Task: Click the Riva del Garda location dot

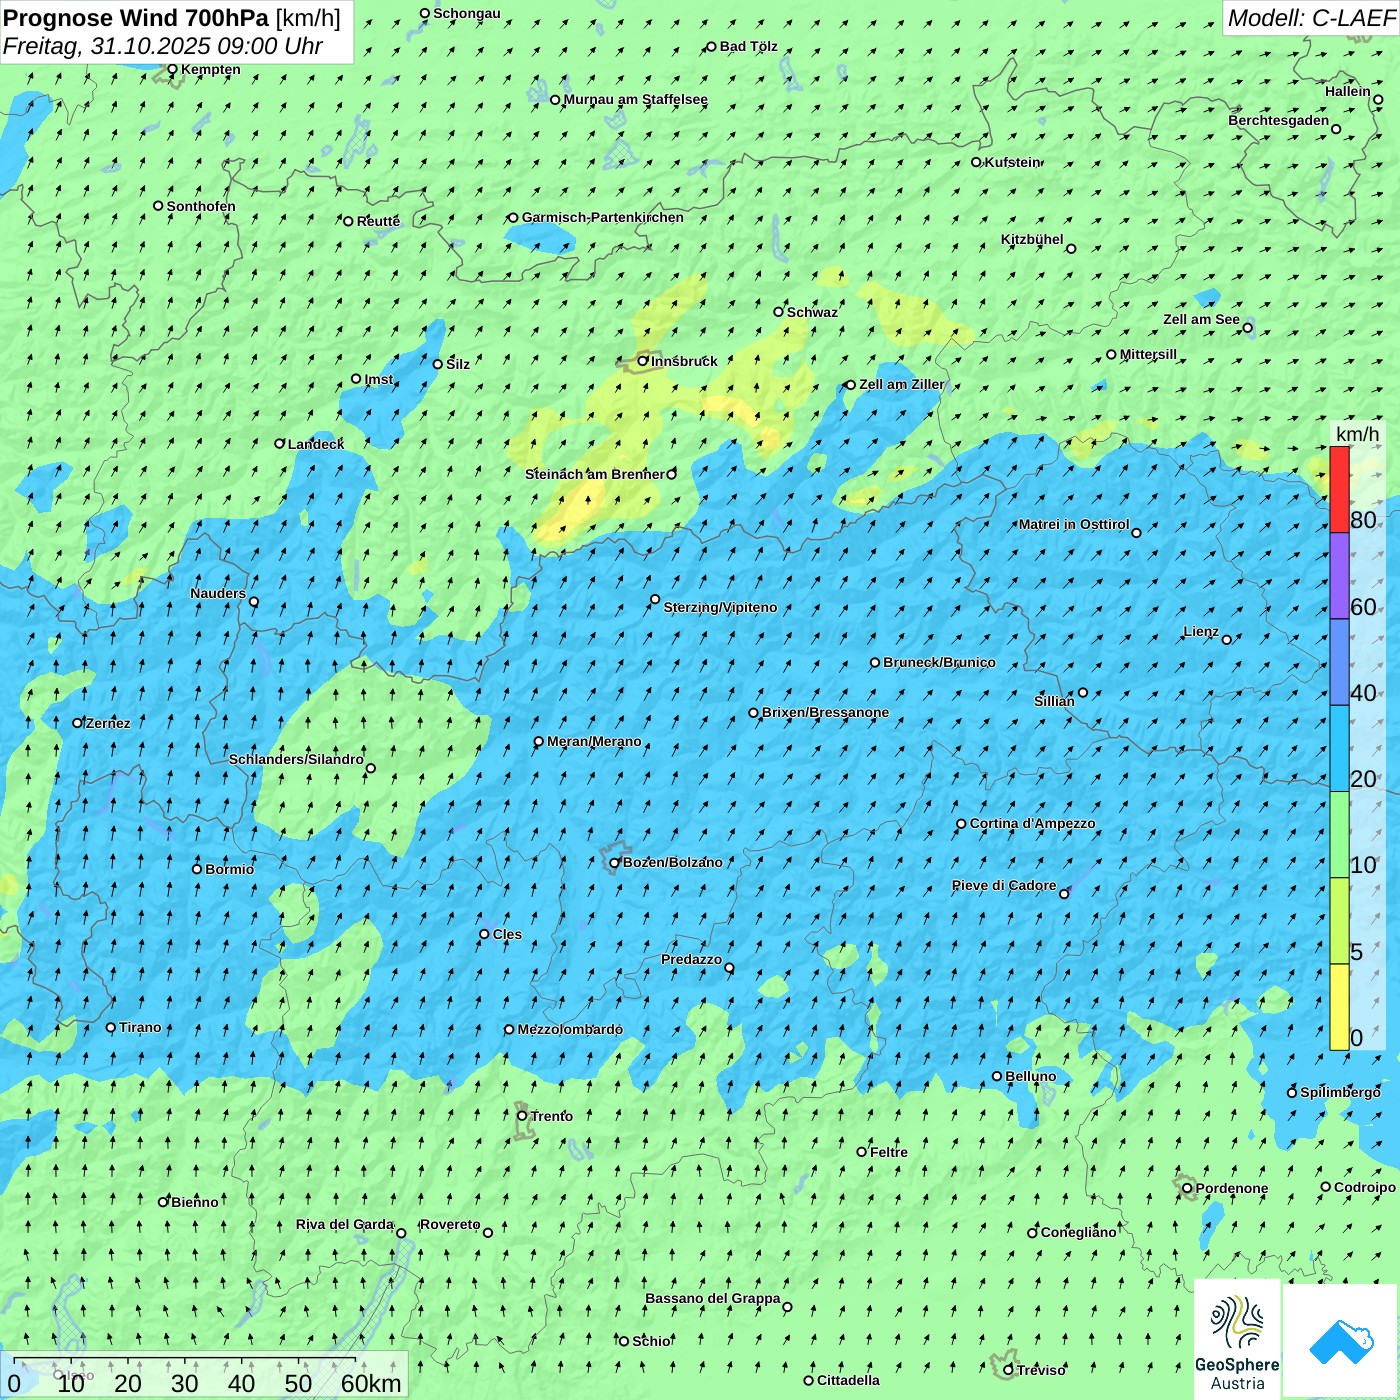Action: 401,1233
